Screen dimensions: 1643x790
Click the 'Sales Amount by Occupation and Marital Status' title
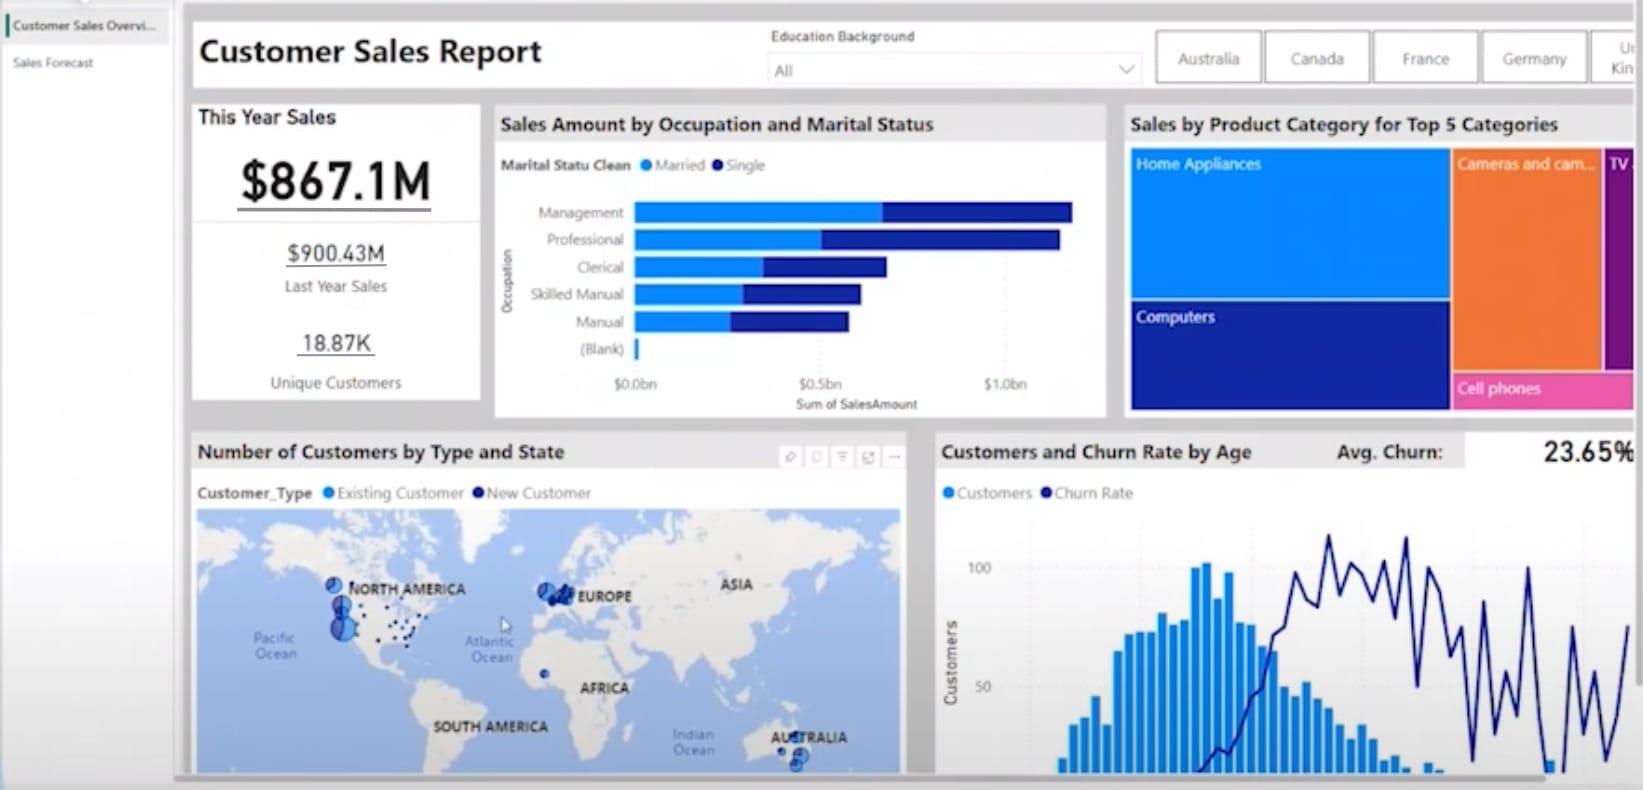tap(716, 124)
